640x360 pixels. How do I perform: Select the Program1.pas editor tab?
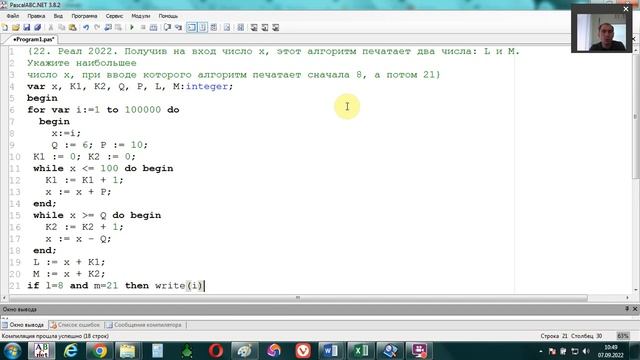coord(33,40)
